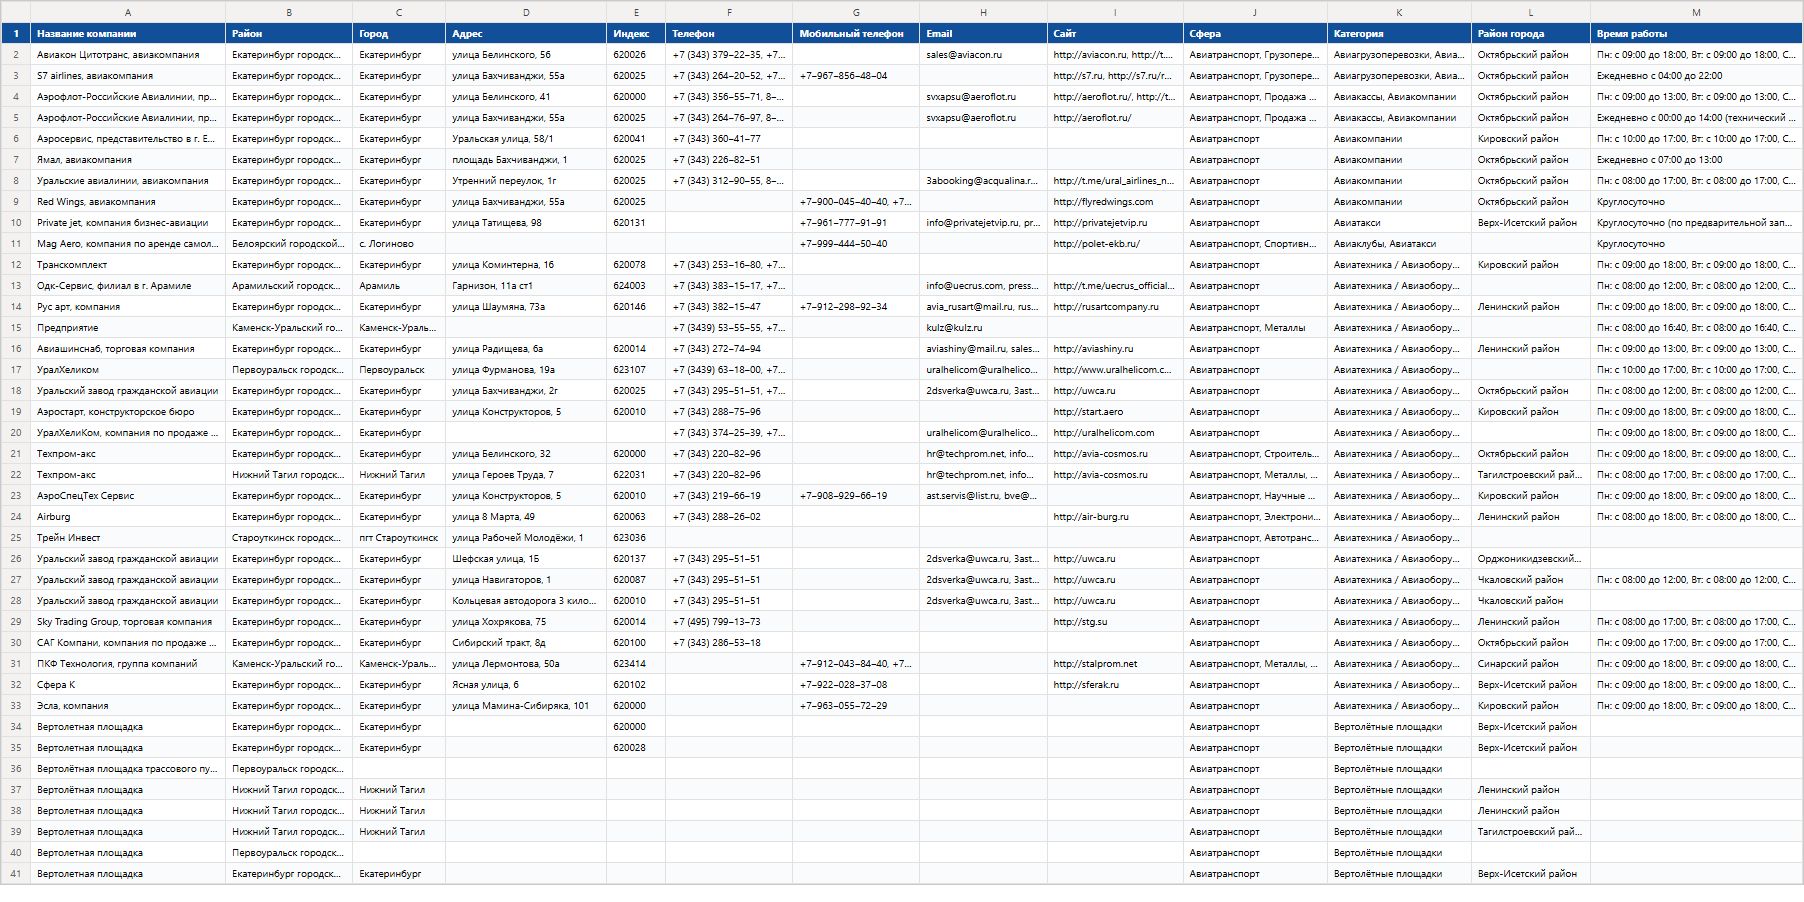Screen dimensions: 1804x902
Task: Select postal index cell '620026'
Action: coord(636,55)
